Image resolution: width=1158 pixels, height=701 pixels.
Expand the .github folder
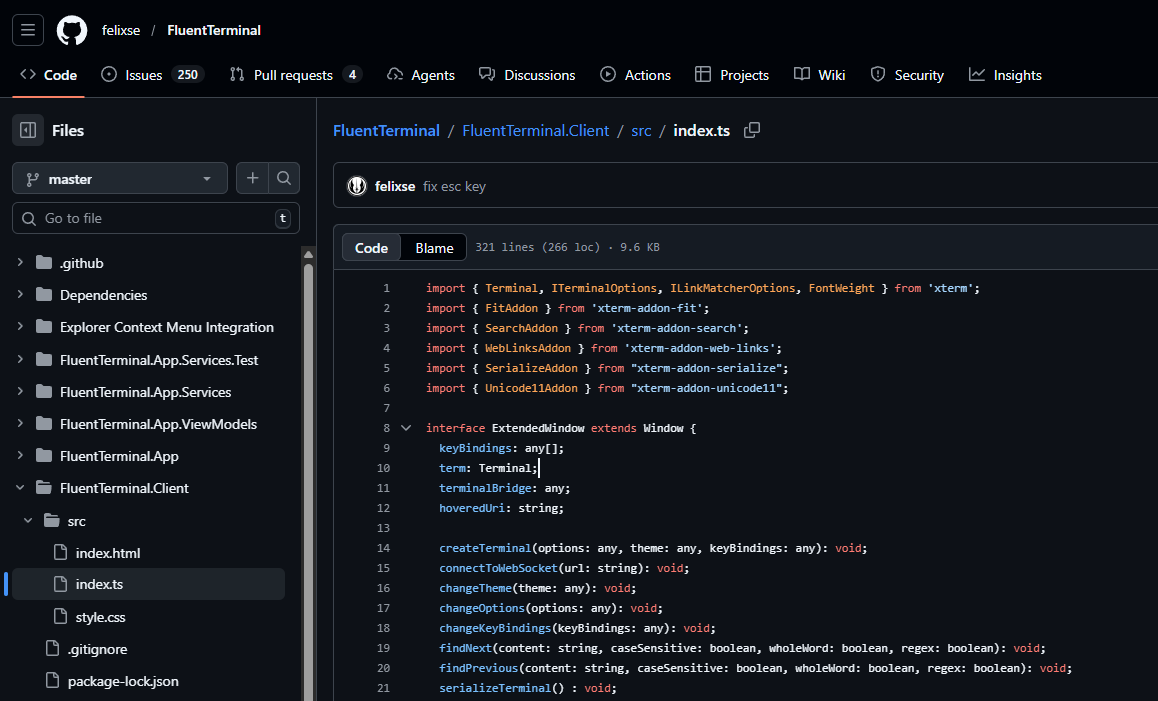tap(20, 262)
